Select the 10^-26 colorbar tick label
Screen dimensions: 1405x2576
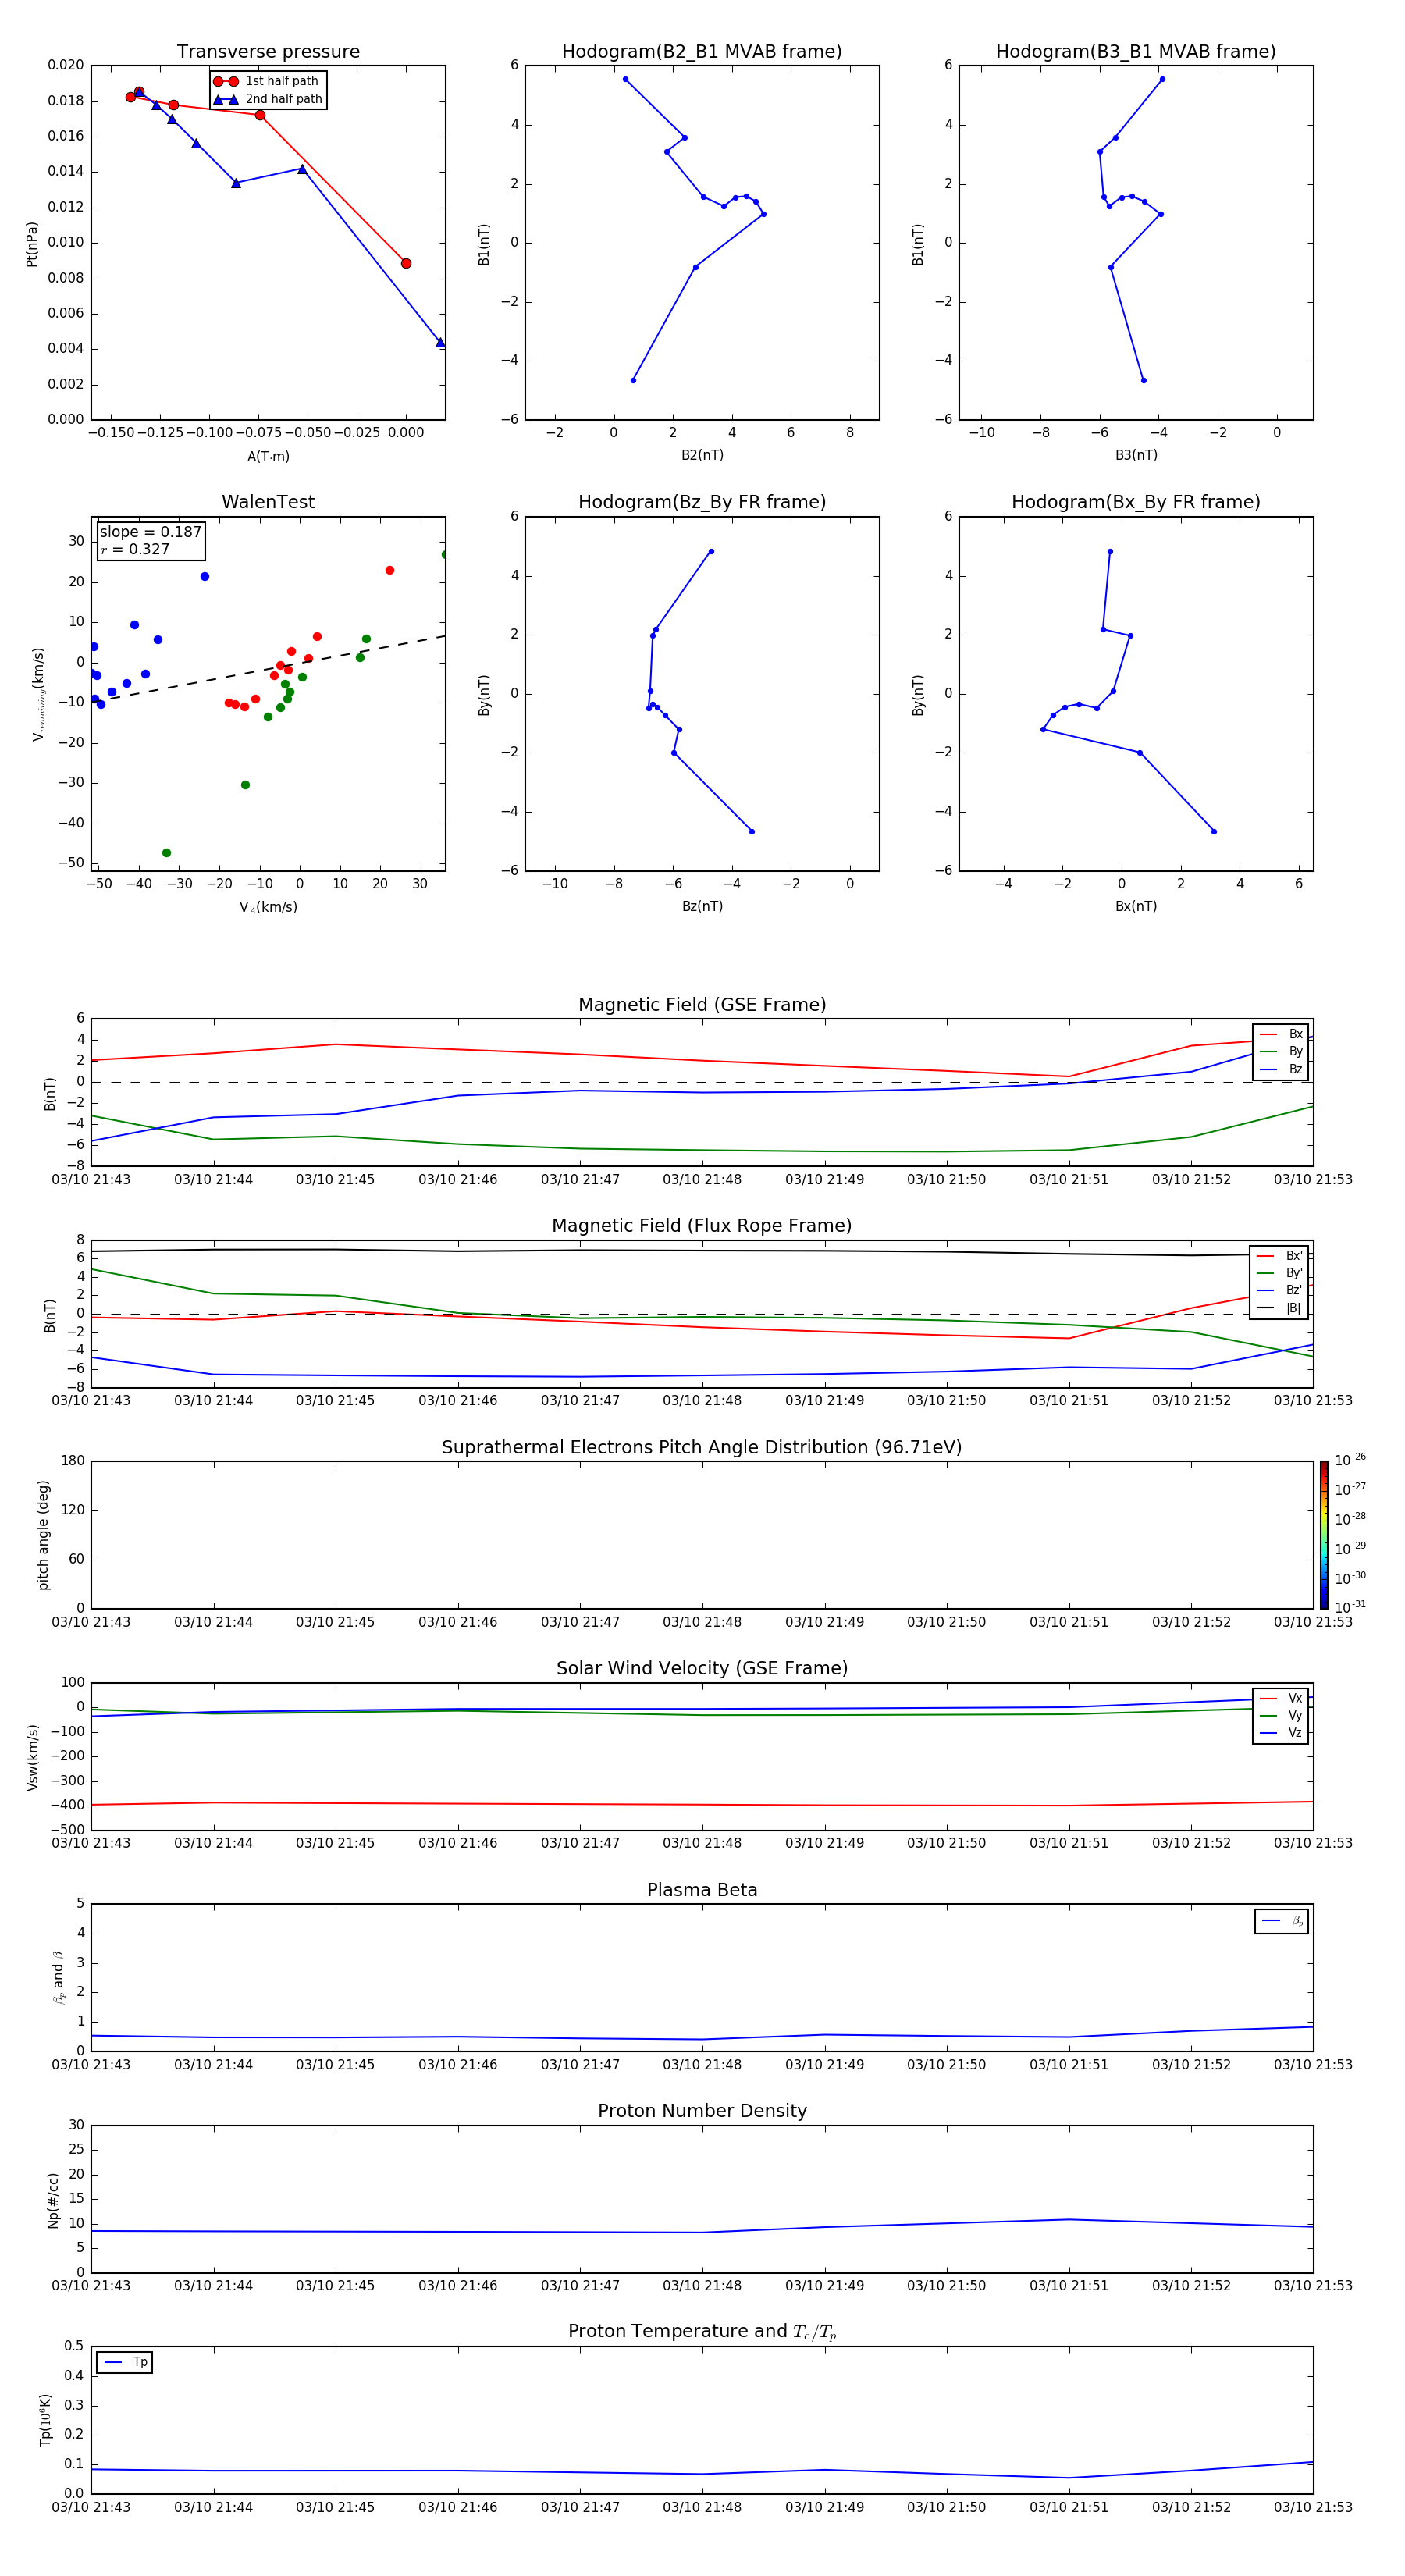(x=1350, y=1460)
